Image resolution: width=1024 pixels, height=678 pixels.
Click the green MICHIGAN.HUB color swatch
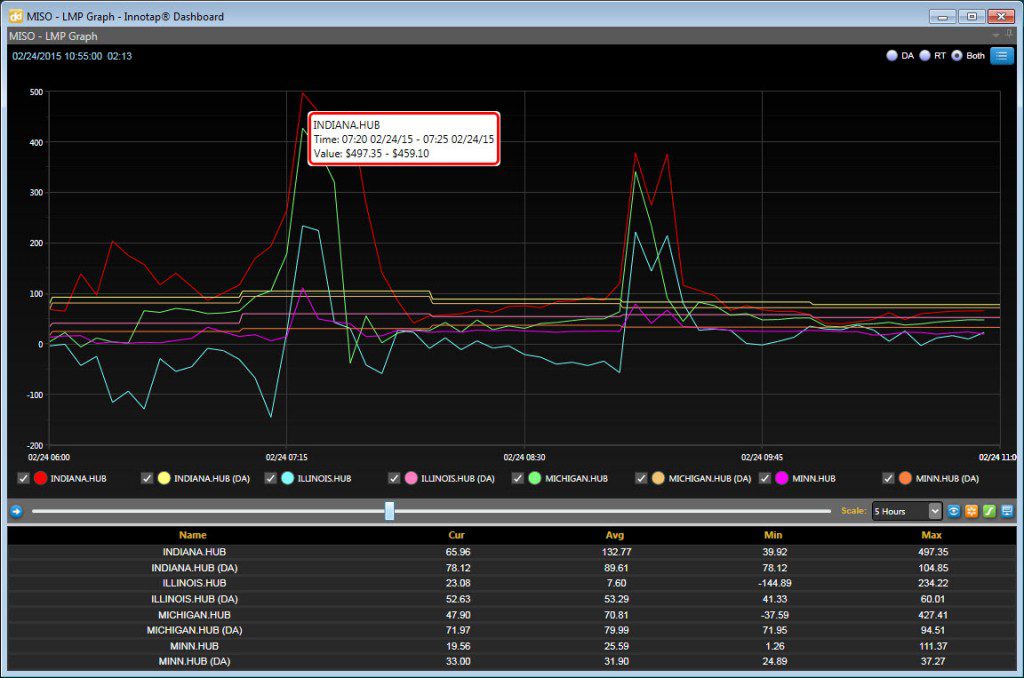point(535,478)
